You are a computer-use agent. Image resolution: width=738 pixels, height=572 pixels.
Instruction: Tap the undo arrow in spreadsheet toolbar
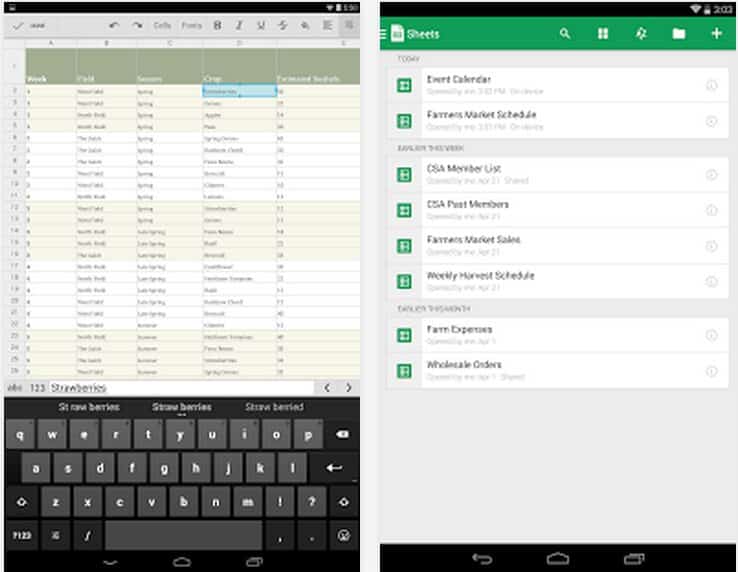click(x=113, y=25)
